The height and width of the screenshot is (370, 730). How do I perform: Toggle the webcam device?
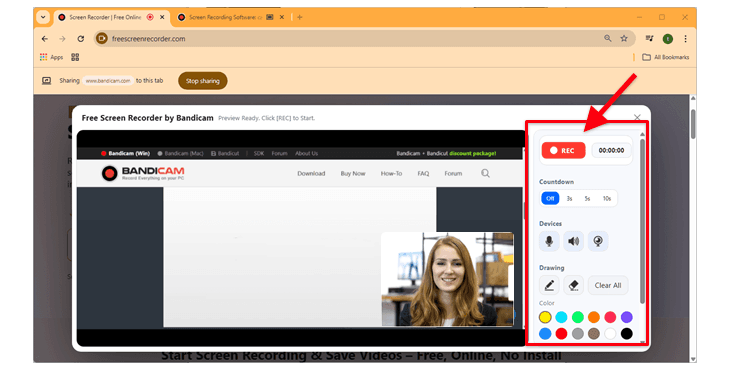(x=598, y=241)
